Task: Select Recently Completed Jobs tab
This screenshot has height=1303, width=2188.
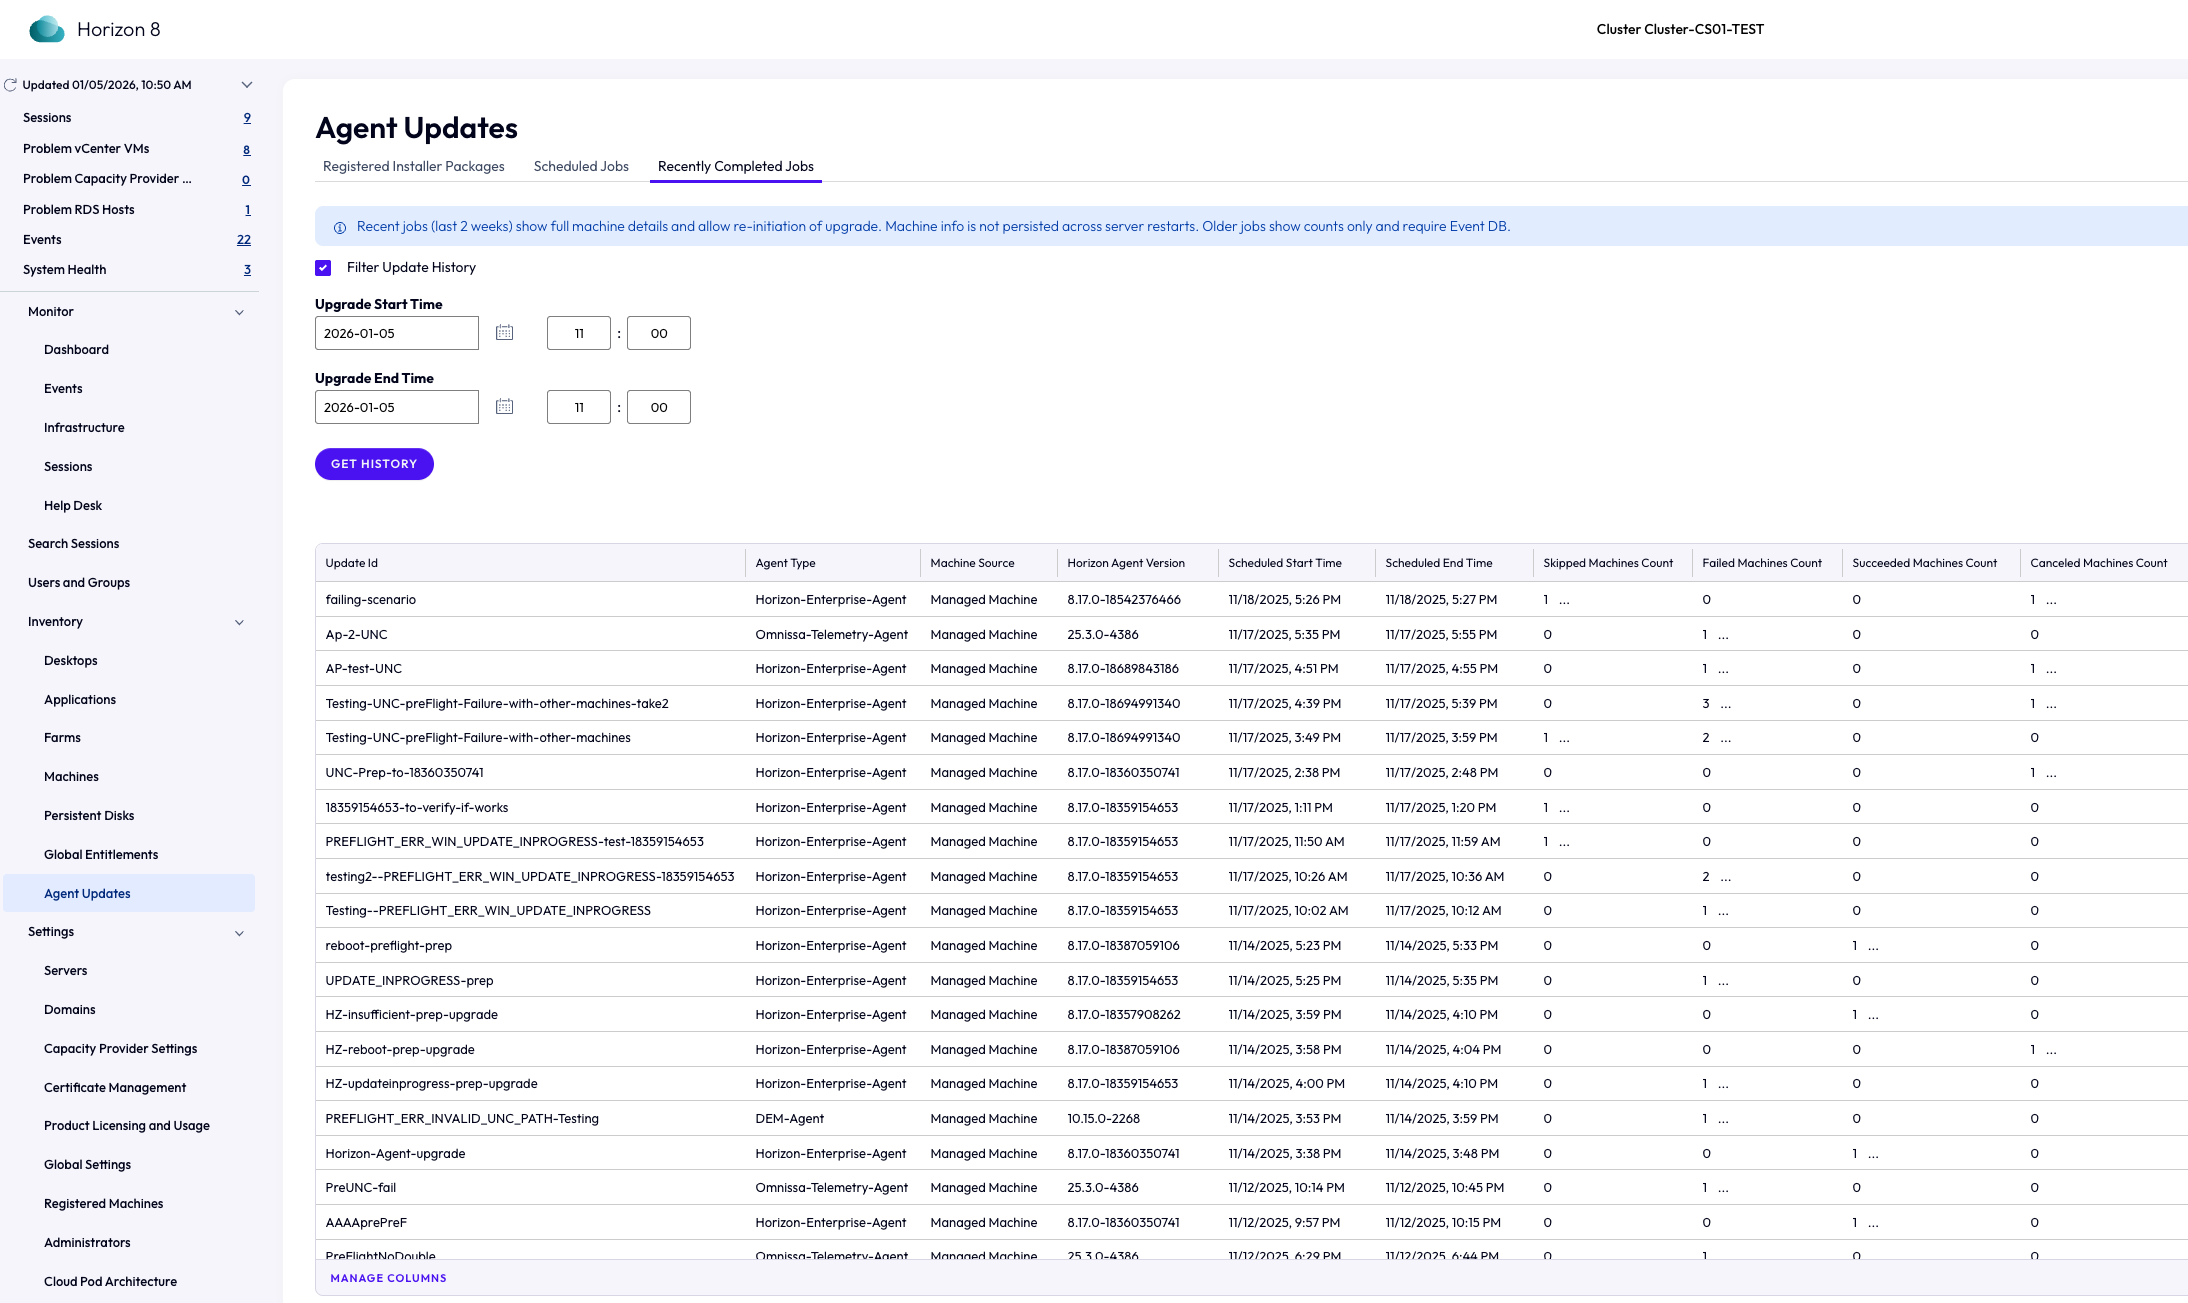Action: click(x=735, y=167)
